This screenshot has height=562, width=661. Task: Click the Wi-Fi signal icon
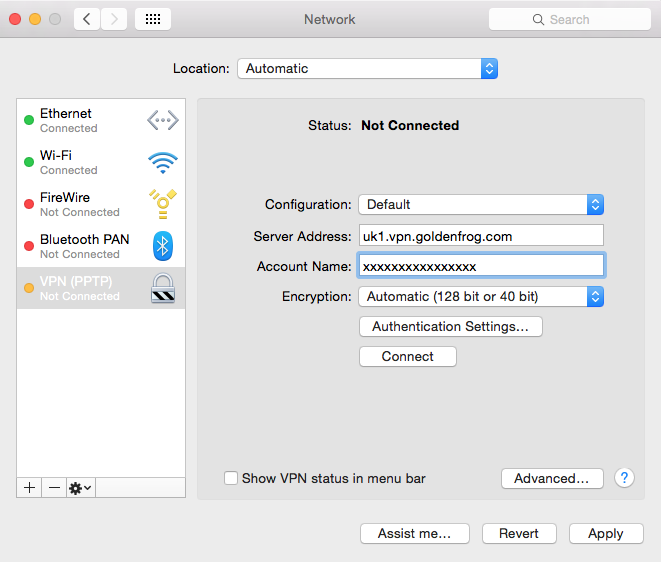[x=163, y=162]
